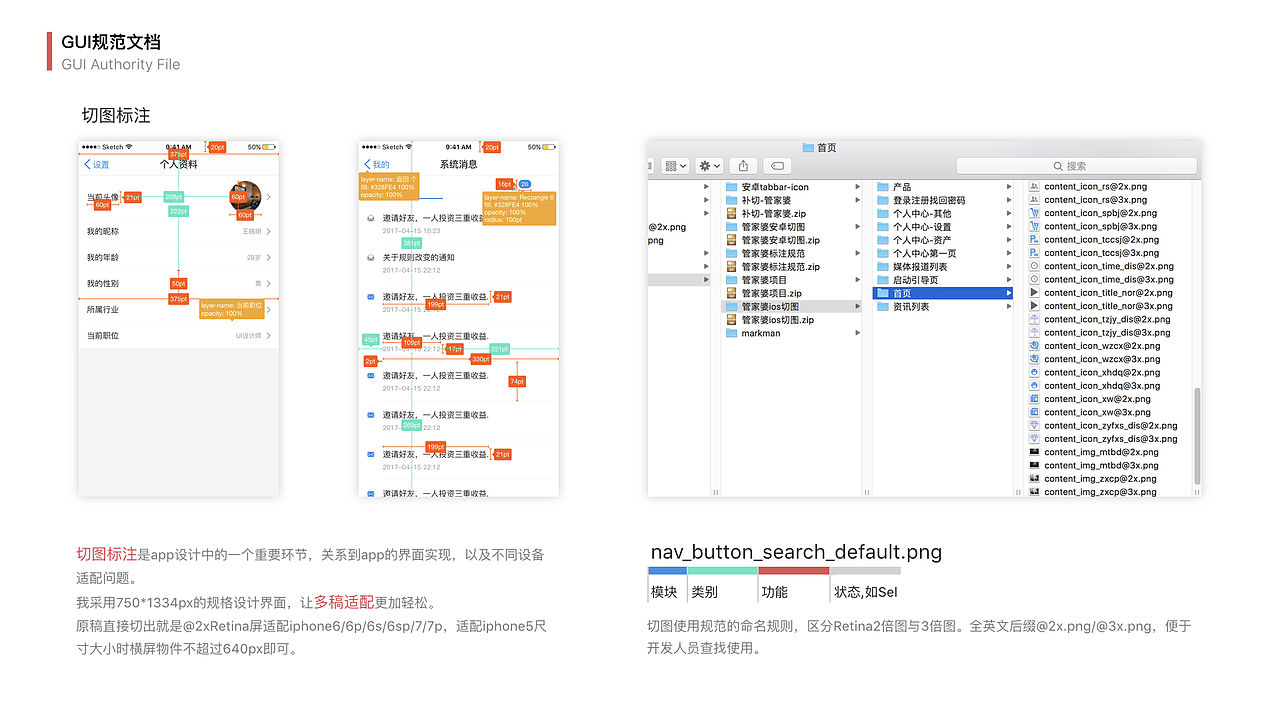Viewport: 1280px width, 720px height.
Task: Select the highlighted 首页 folder row
Action: point(943,293)
